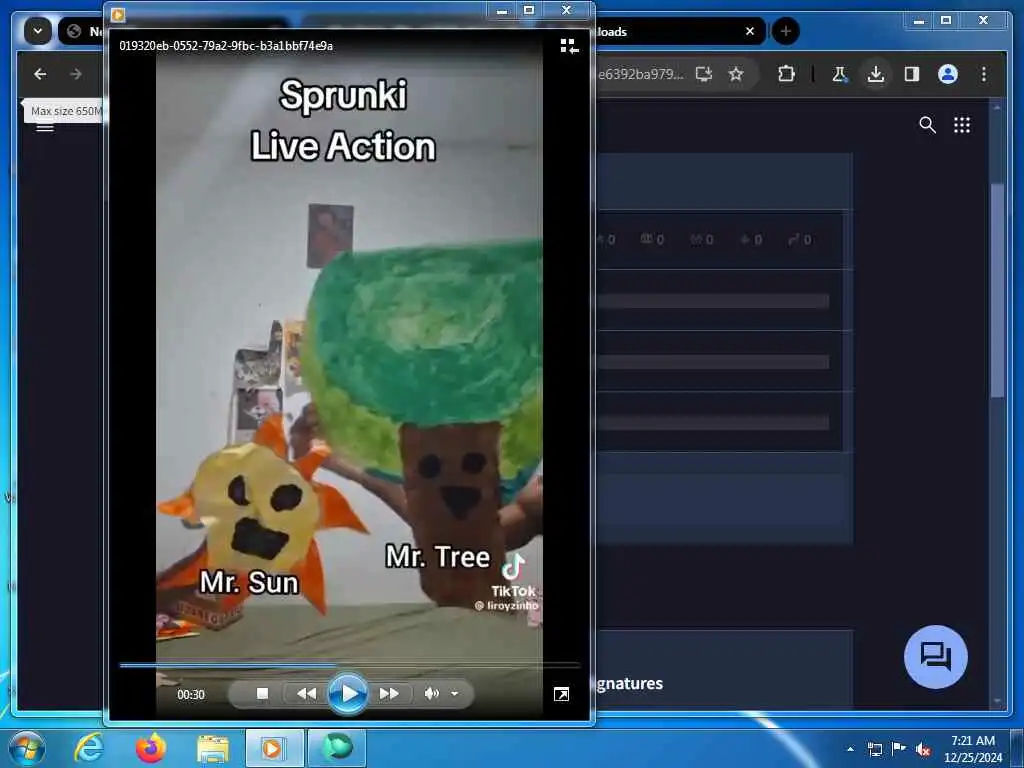This screenshot has height=768, width=1024.
Task: Stop playback in Media Player
Action: tap(263, 694)
